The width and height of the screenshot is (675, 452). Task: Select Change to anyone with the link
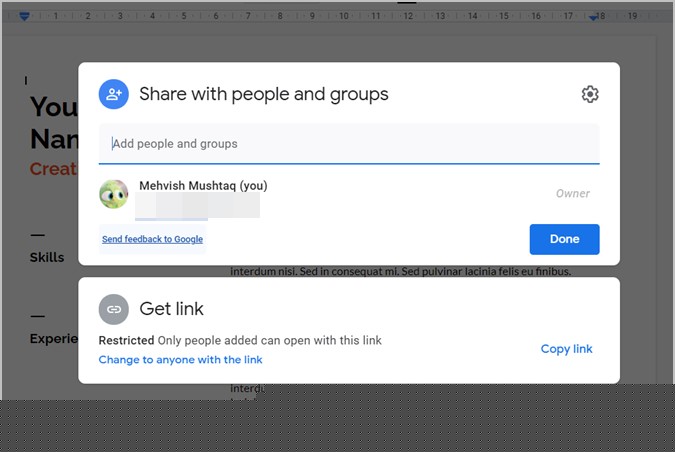(x=180, y=360)
